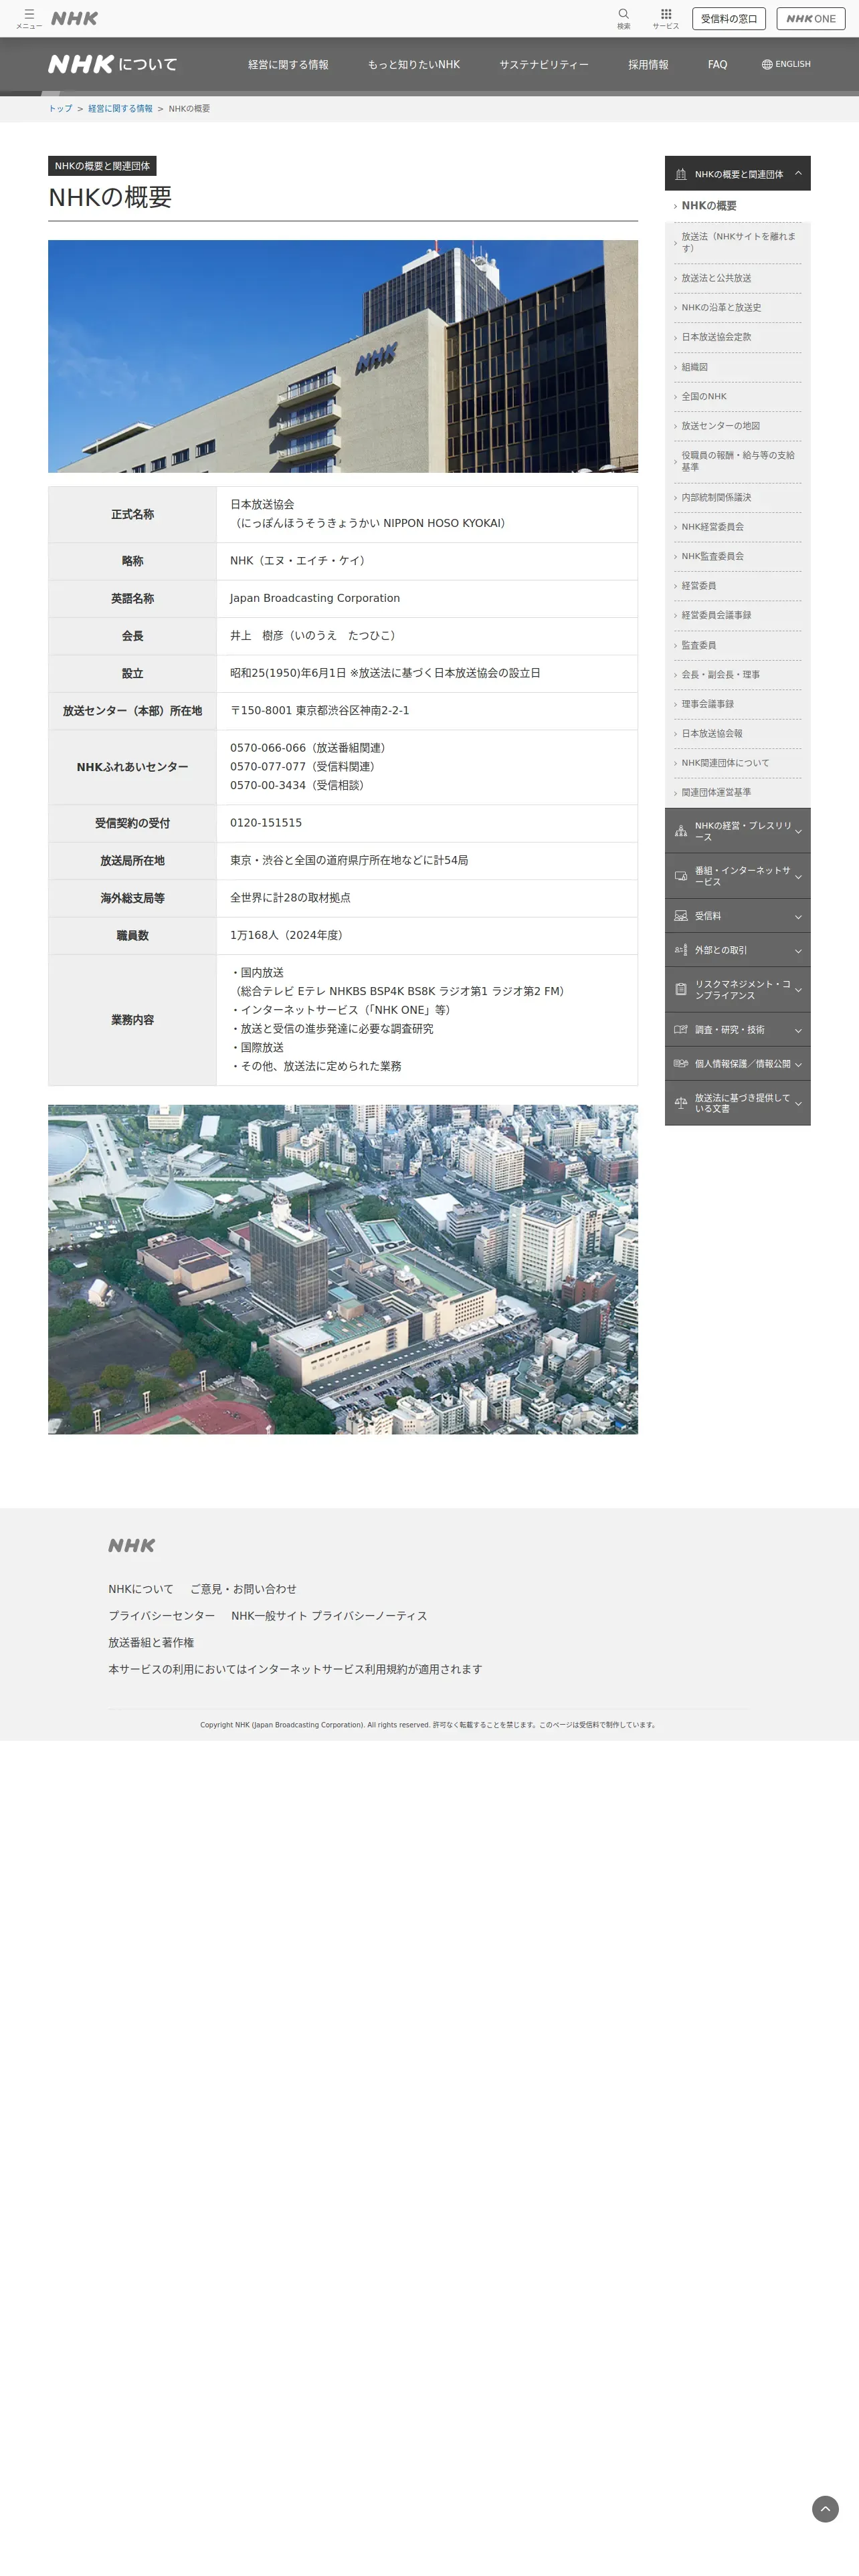Screen dimensions: 859x2576
Task: Open the 経営に関する情報 nav menu
Action: coord(288,64)
